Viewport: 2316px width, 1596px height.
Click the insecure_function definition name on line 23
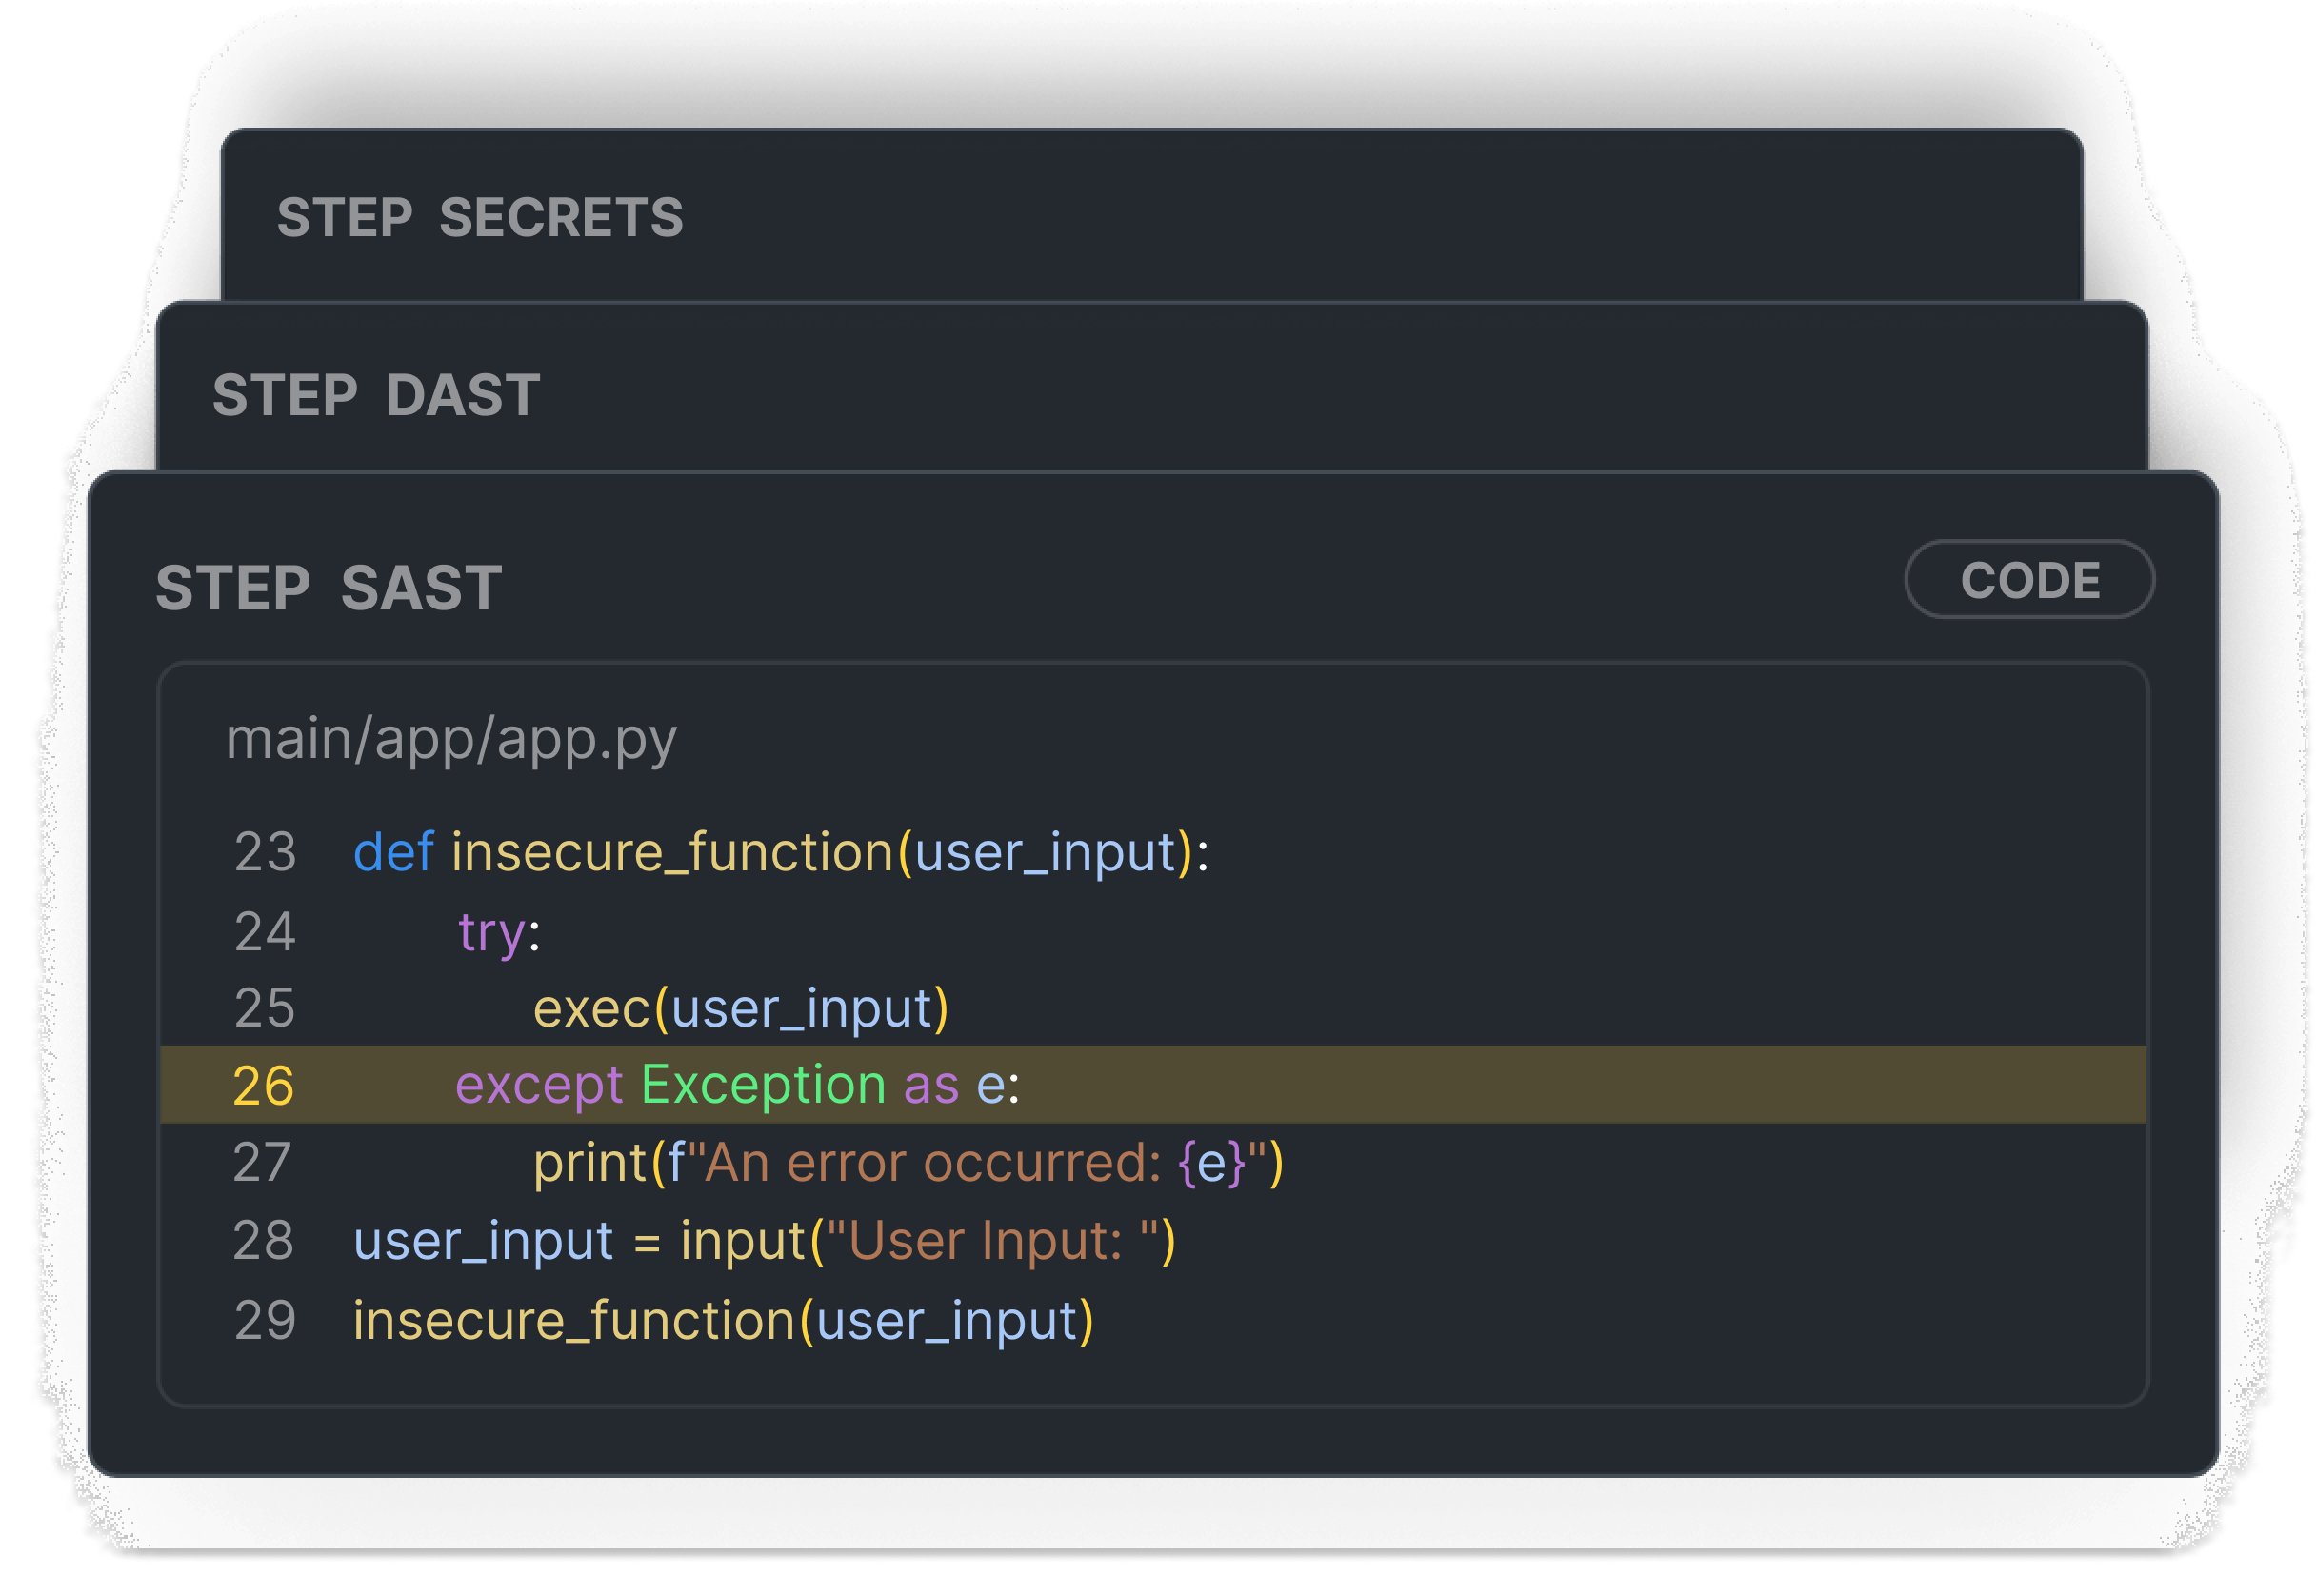(x=672, y=853)
